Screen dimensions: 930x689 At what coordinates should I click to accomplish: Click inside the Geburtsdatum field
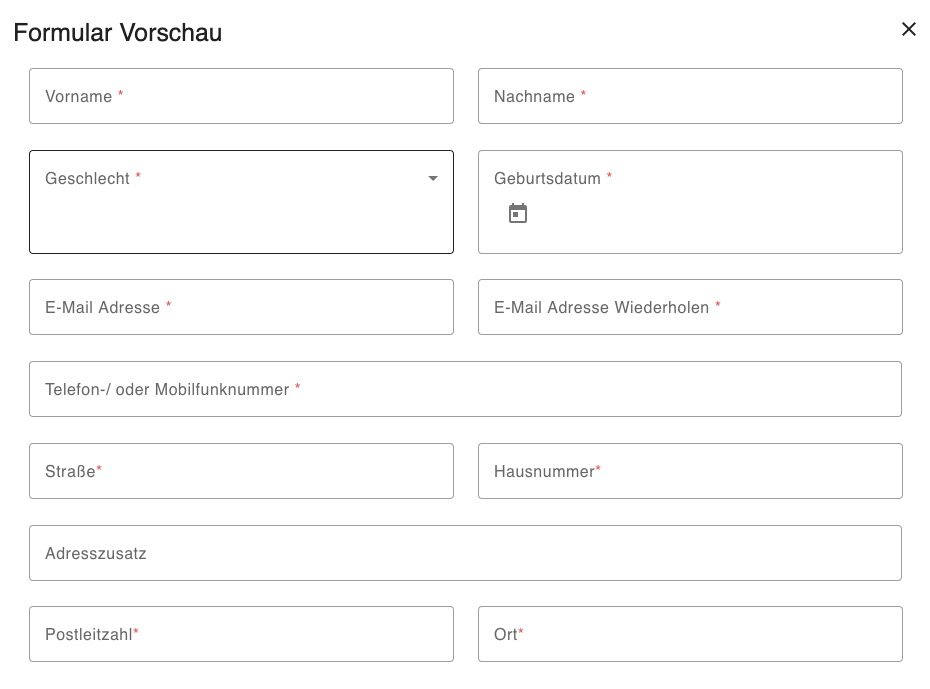tap(690, 202)
